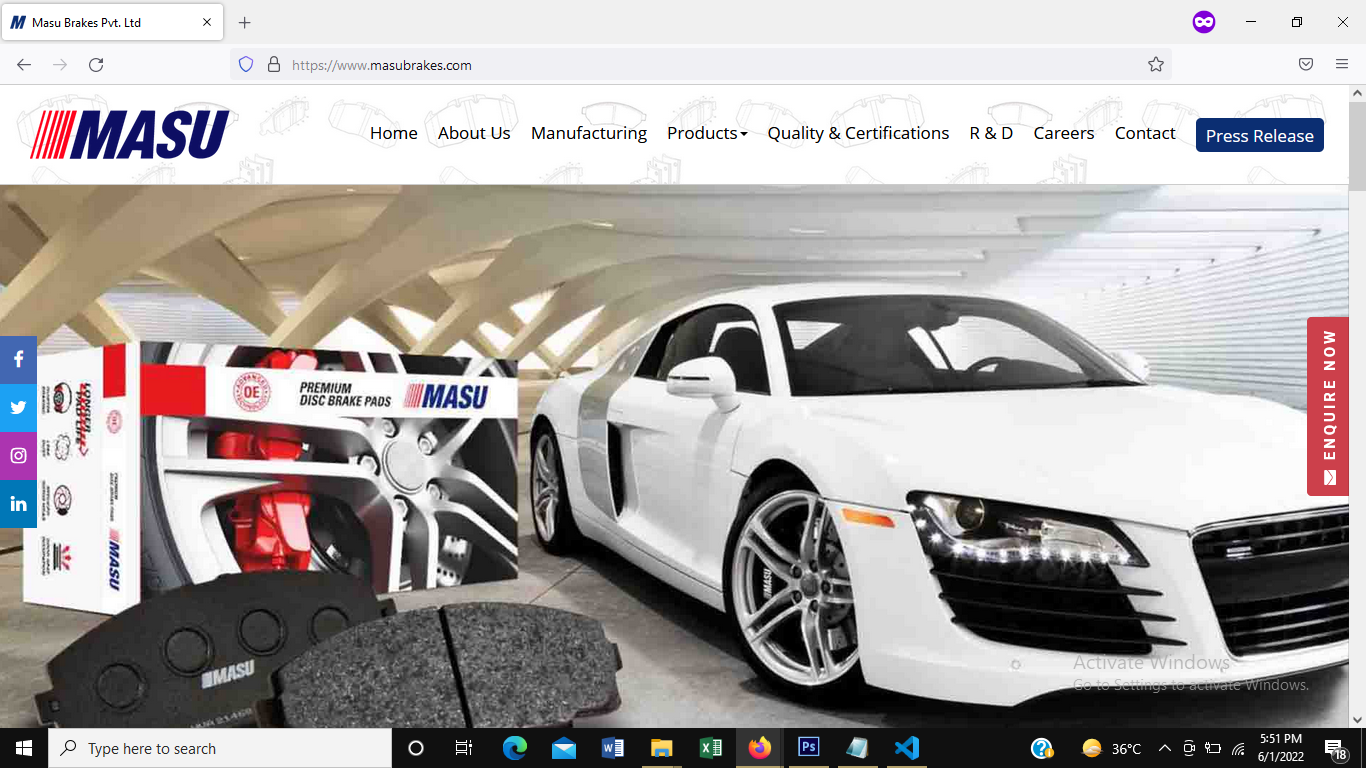Viewport: 1366px width, 768px height.
Task: Open a new tab with plus button
Action: [x=245, y=22]
